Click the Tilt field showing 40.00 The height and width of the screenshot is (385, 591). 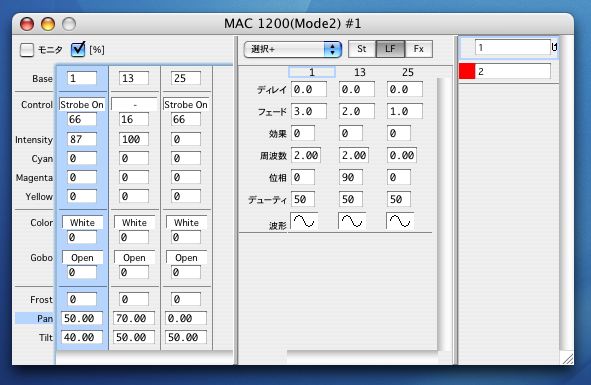coord(82,337)
